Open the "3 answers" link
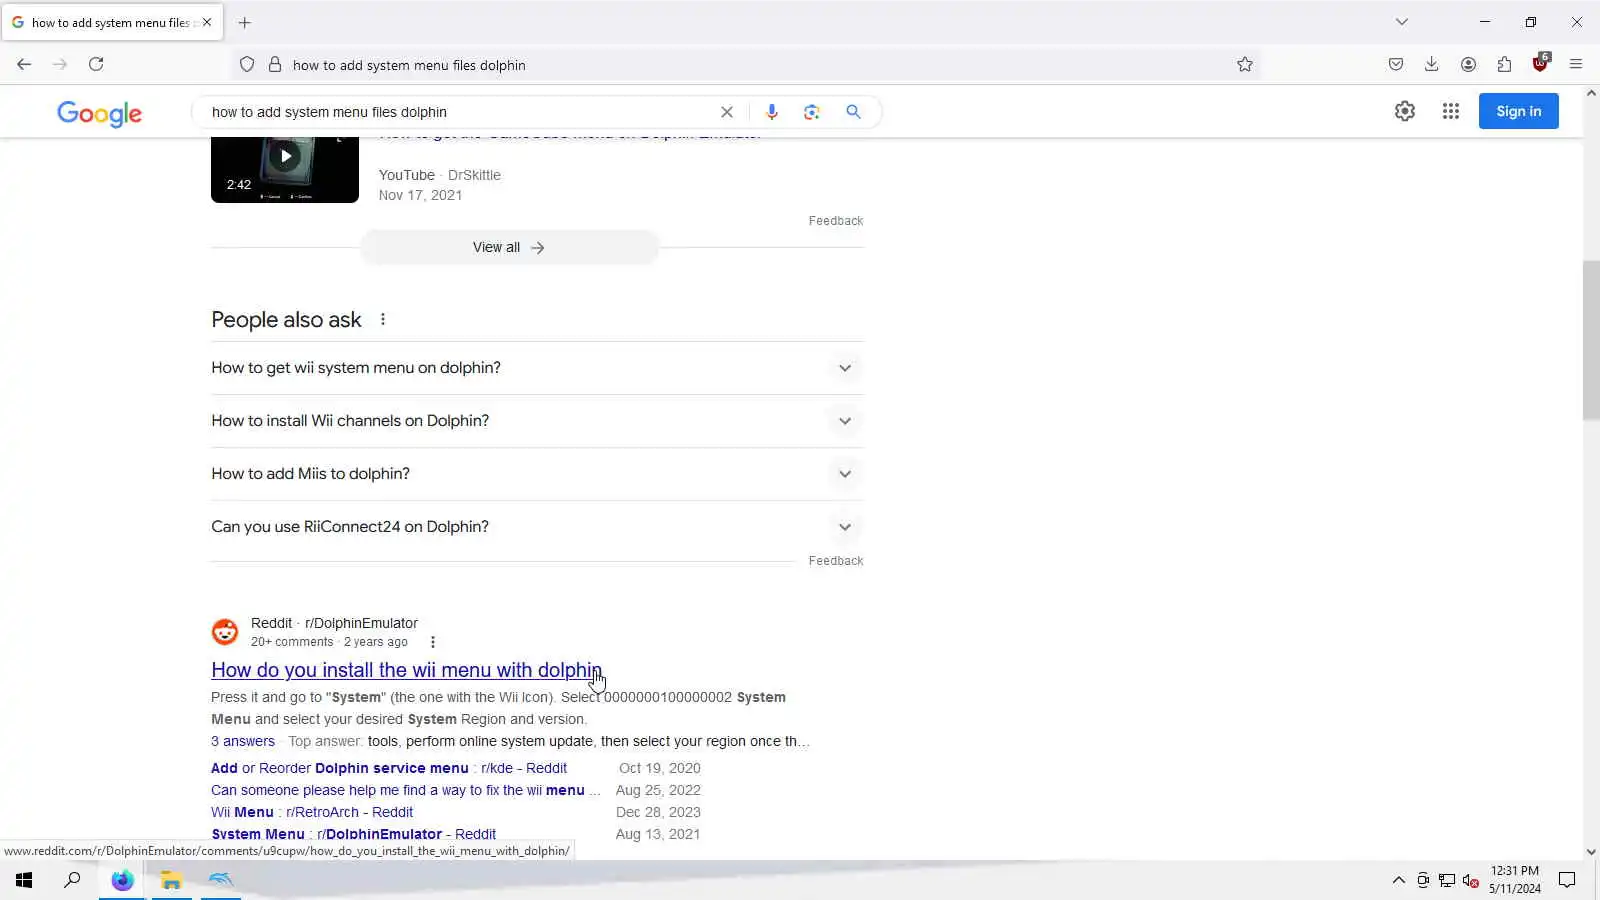1600x900 pixels. point(243,741)
